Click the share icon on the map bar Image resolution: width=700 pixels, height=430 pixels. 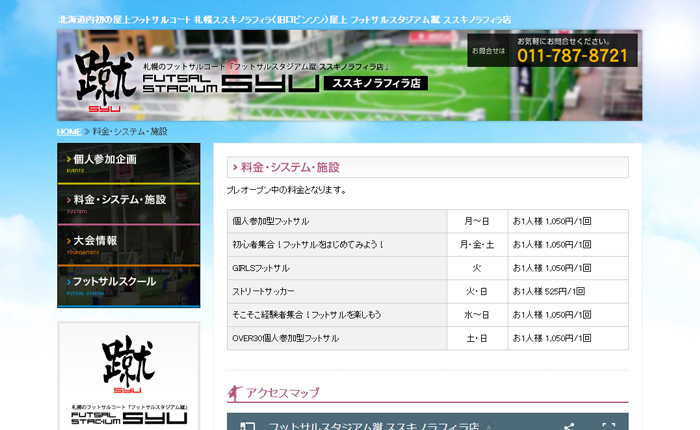[x=568, y=425]
